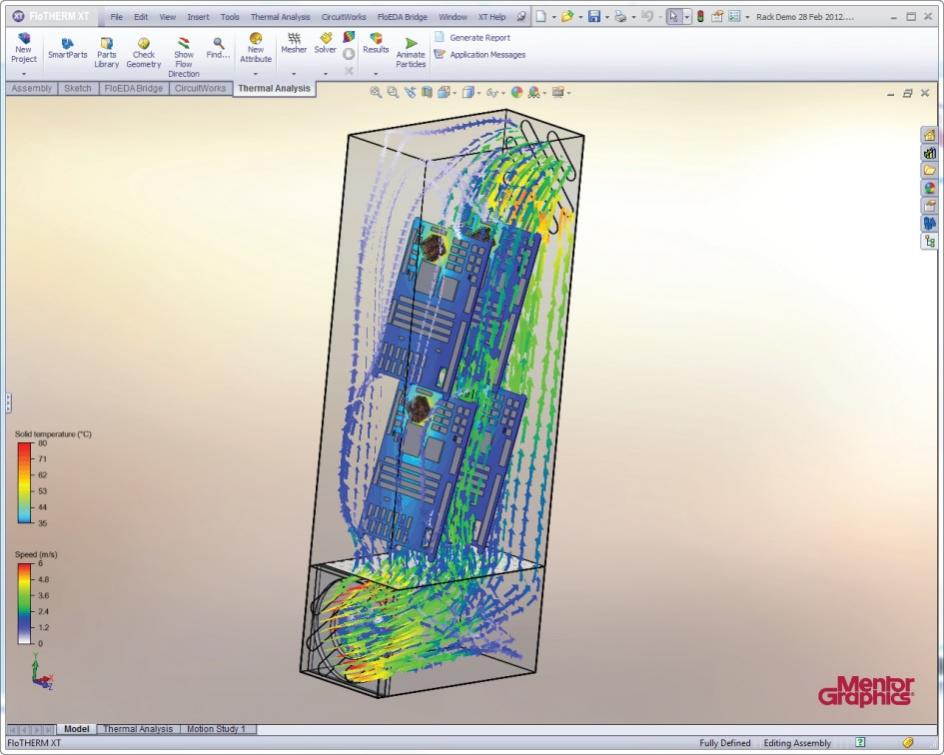Click the Save floppy icon

click(594, 17)
